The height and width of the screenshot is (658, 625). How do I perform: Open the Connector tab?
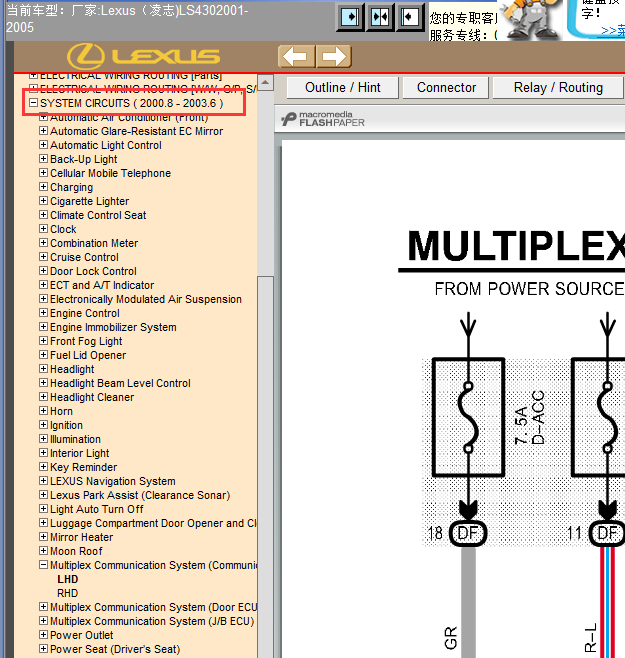click(446, 88)
